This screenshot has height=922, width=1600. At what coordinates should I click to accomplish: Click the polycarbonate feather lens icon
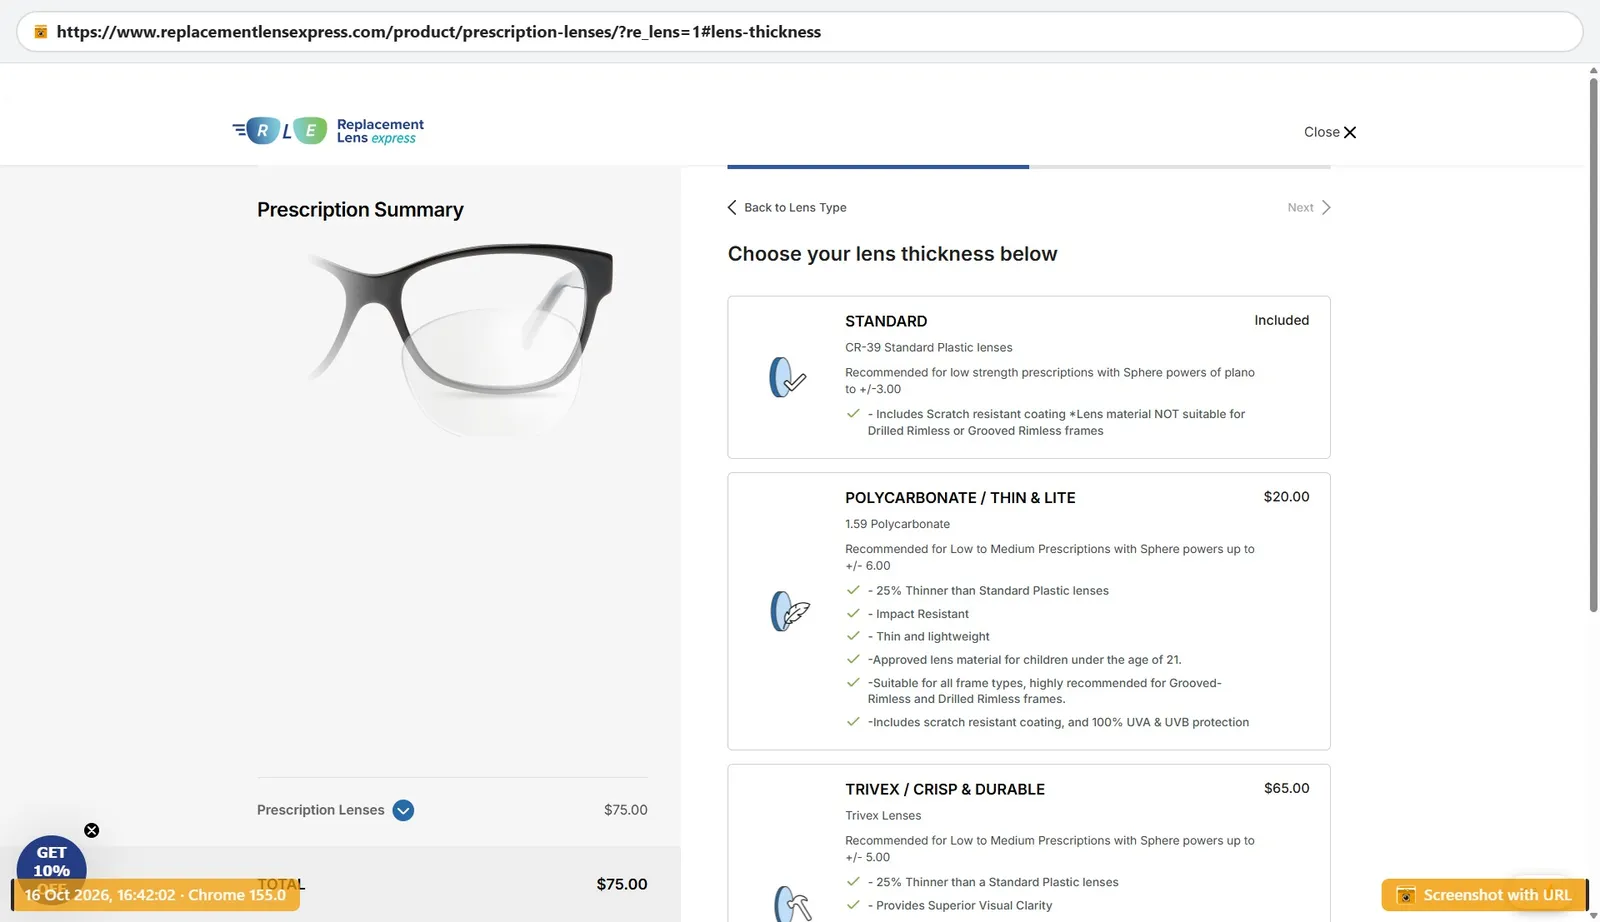(789, 611)
